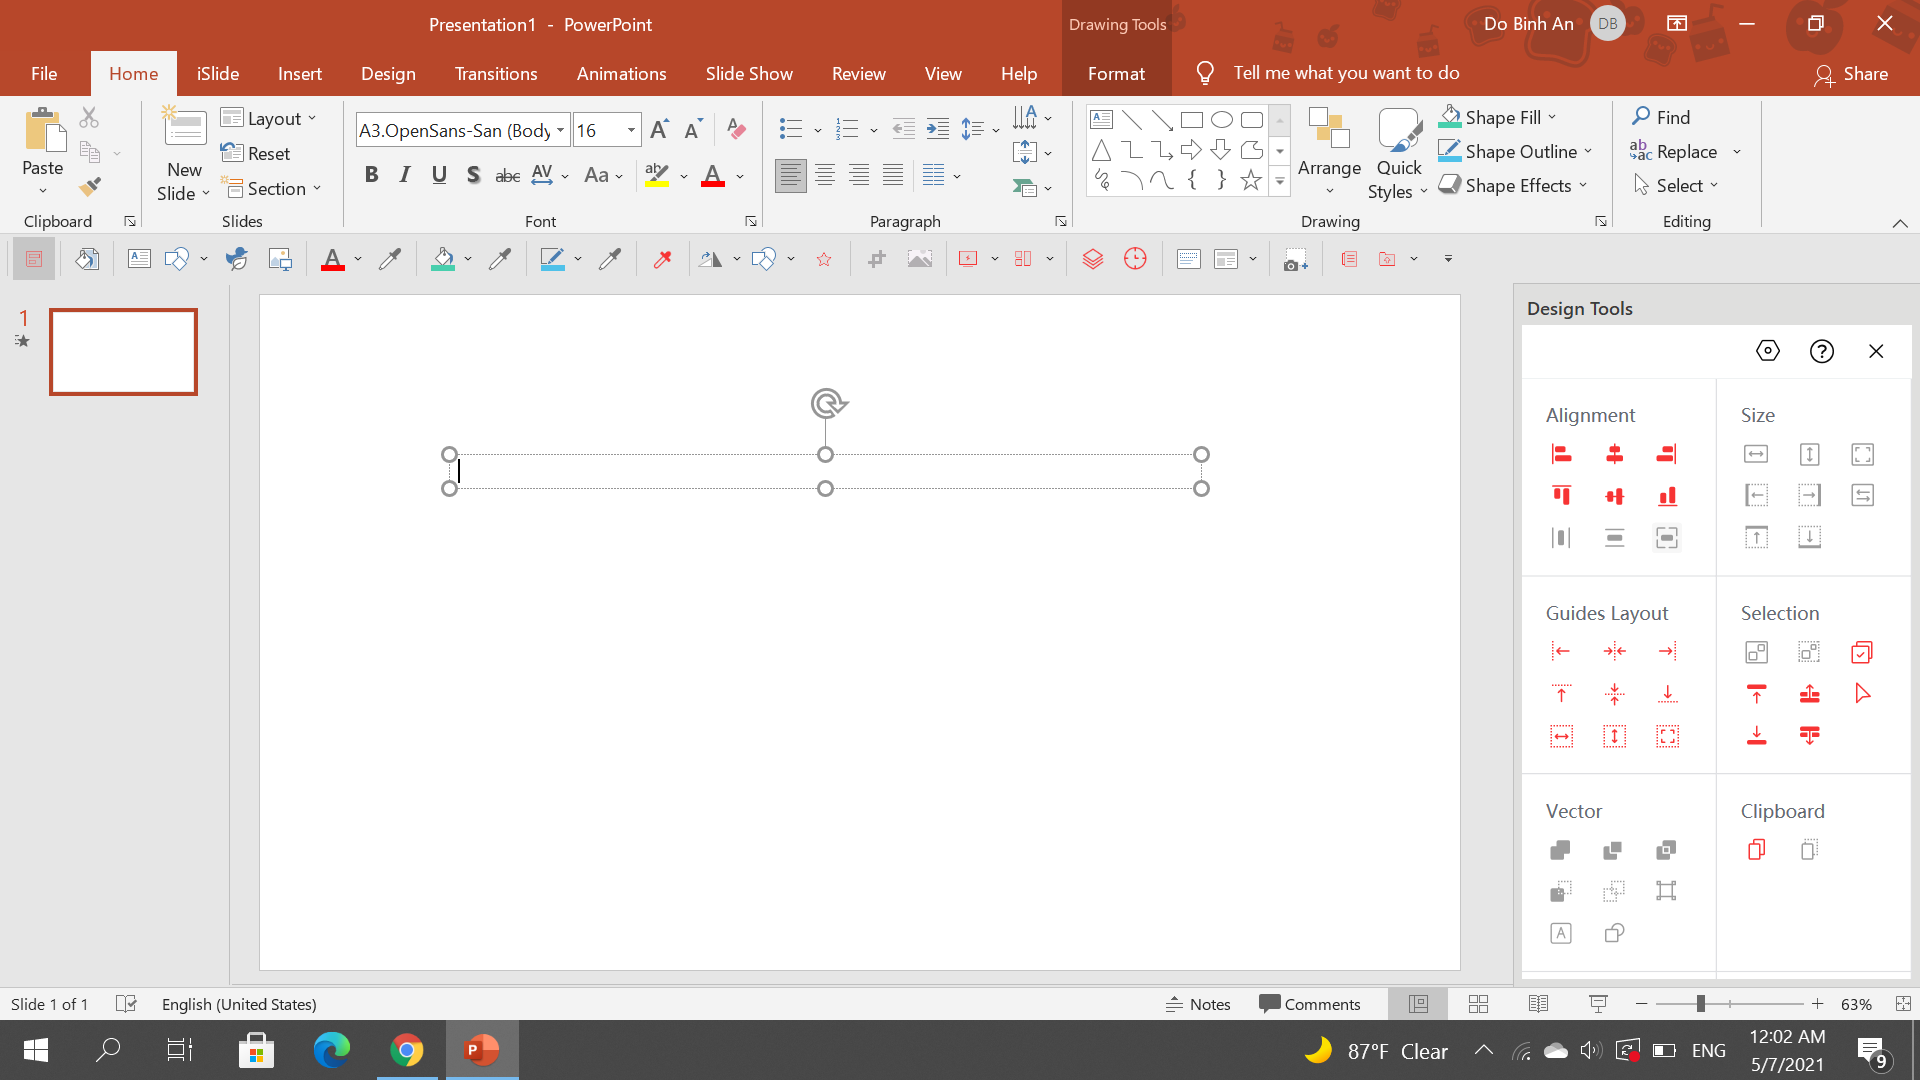Toggle Strikethrough formatting
The height and width of the screenshot is (1080, 1920).
coord(507,175)
